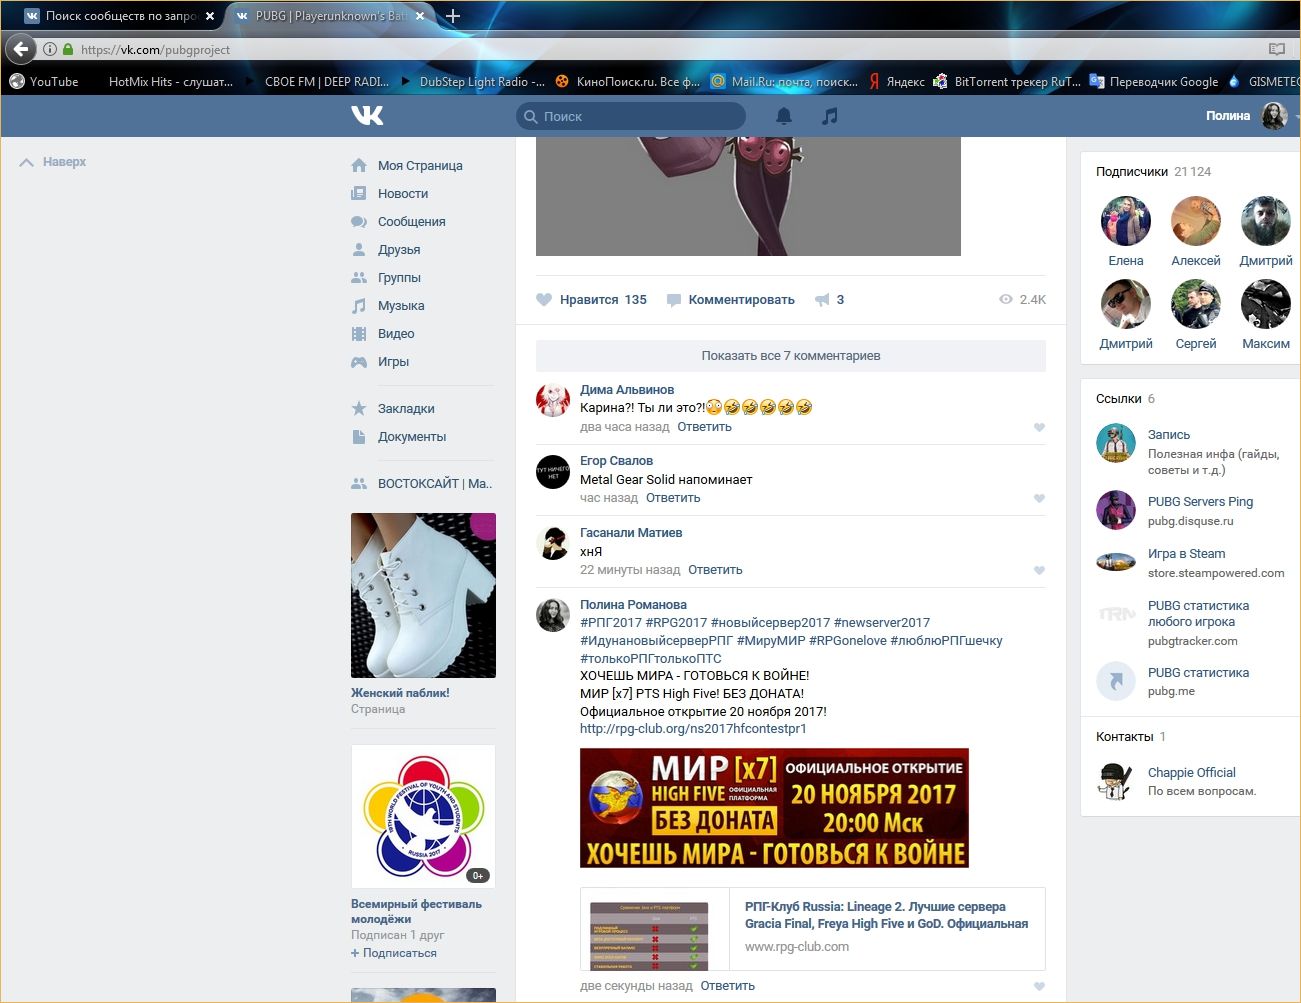
Task: Open subscriber Максим's avatar
Action: tap(1266, 304)
